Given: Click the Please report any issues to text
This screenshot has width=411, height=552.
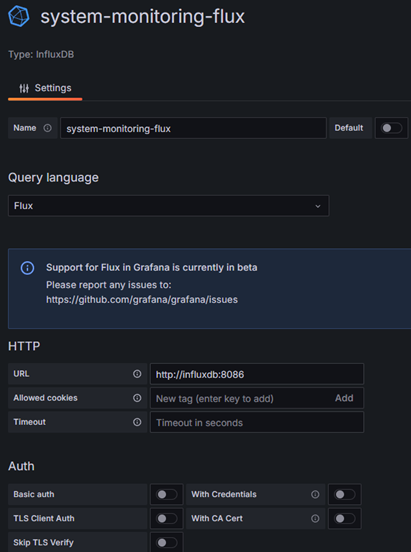Looking at the screenshot, I should (x=108, y=284).
